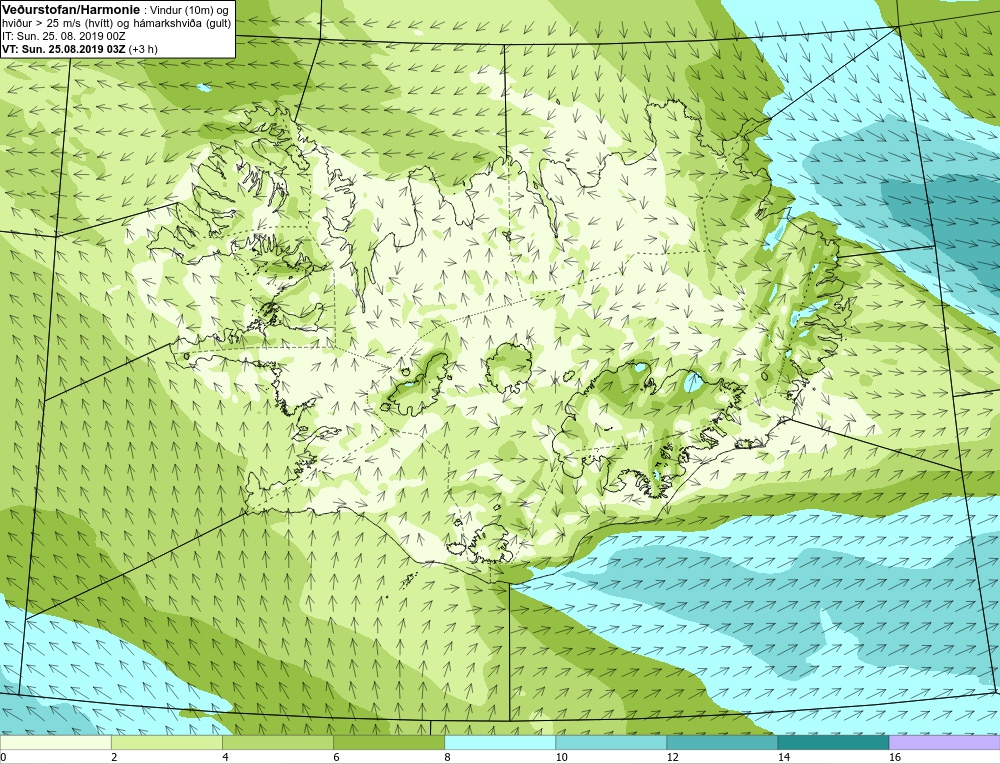Click the 12–14 m/s darker teal legend swatch
The image size is (1000, 764).
coord(721,742)
